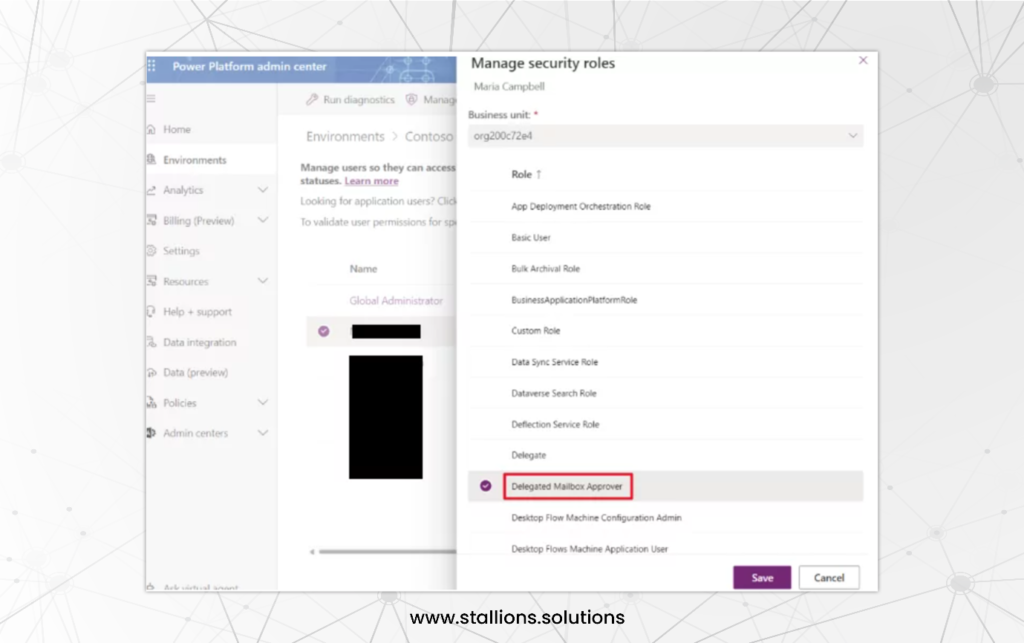This screenshot has height=643, width=1024.
Task: Open the Learn more link
Action: click(x=371, y=181)
